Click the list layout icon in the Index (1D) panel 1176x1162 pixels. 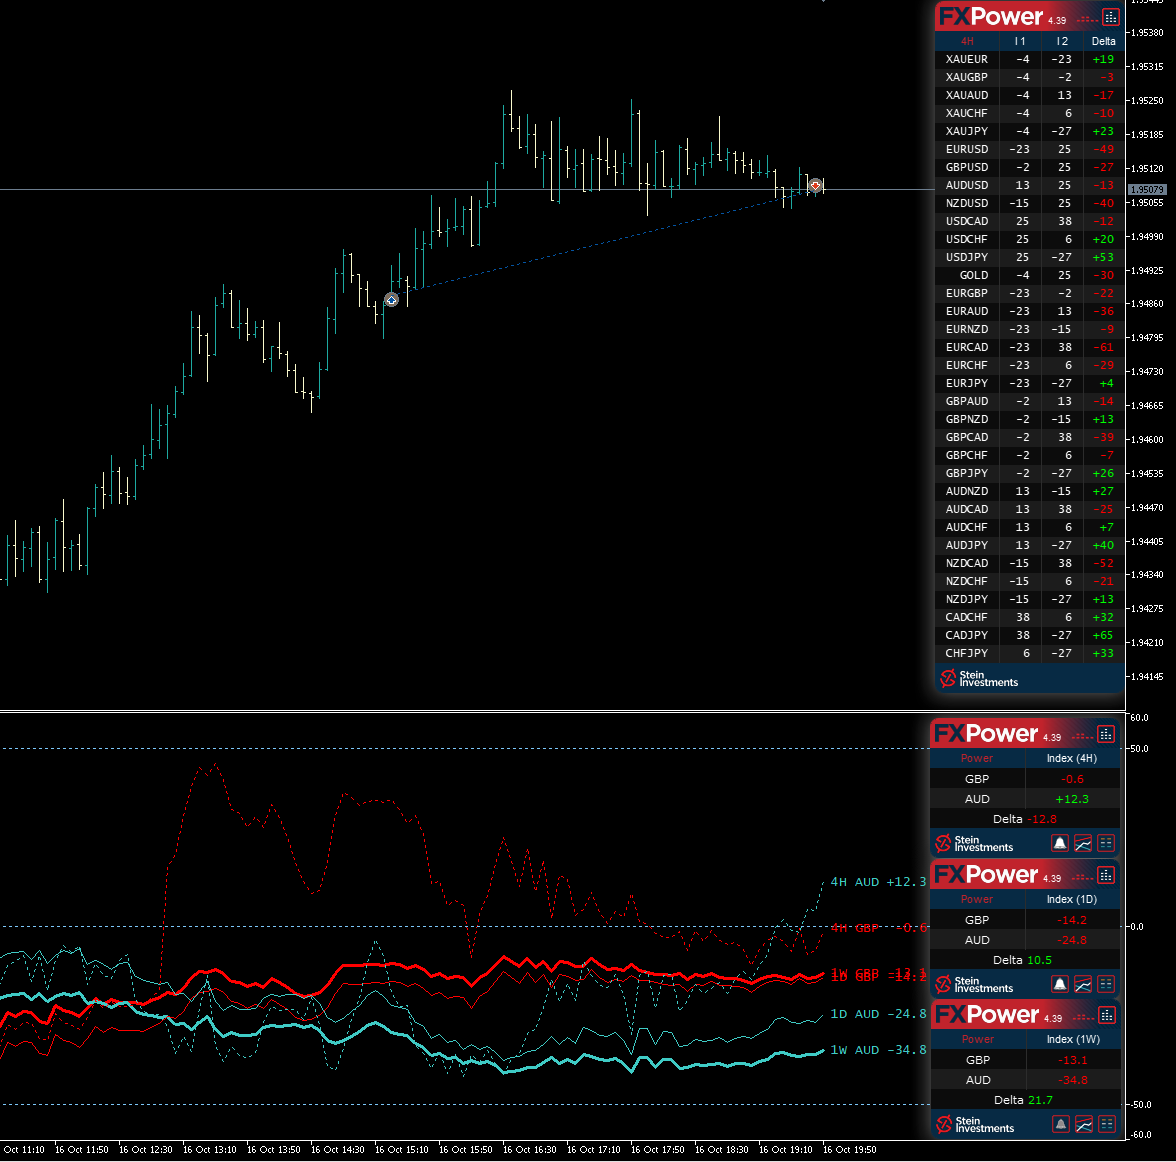coord(1106,983)
